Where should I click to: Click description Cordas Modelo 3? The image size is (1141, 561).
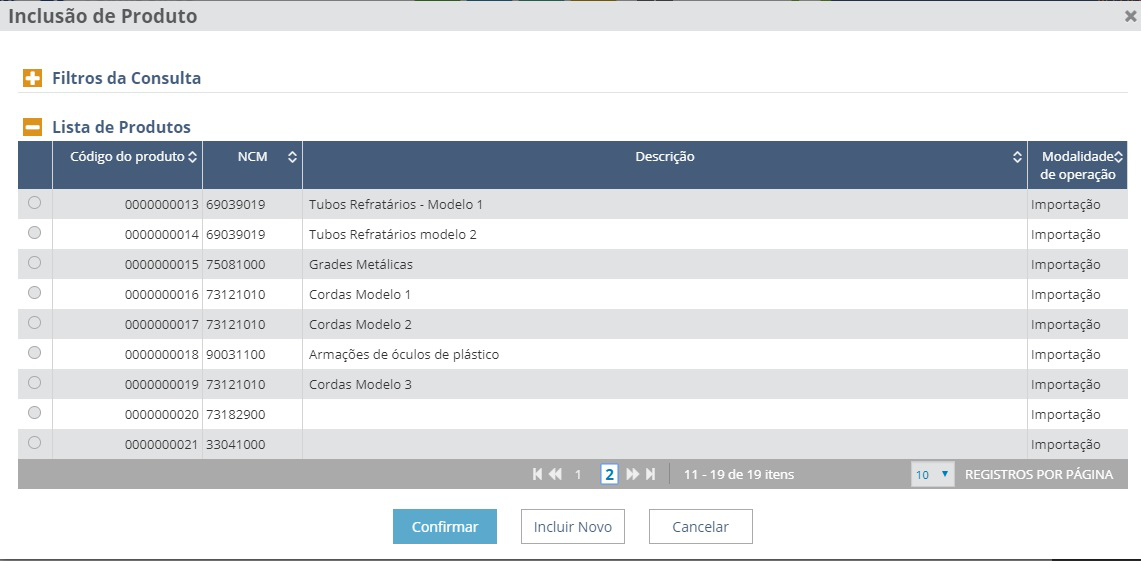coord(360,384)
